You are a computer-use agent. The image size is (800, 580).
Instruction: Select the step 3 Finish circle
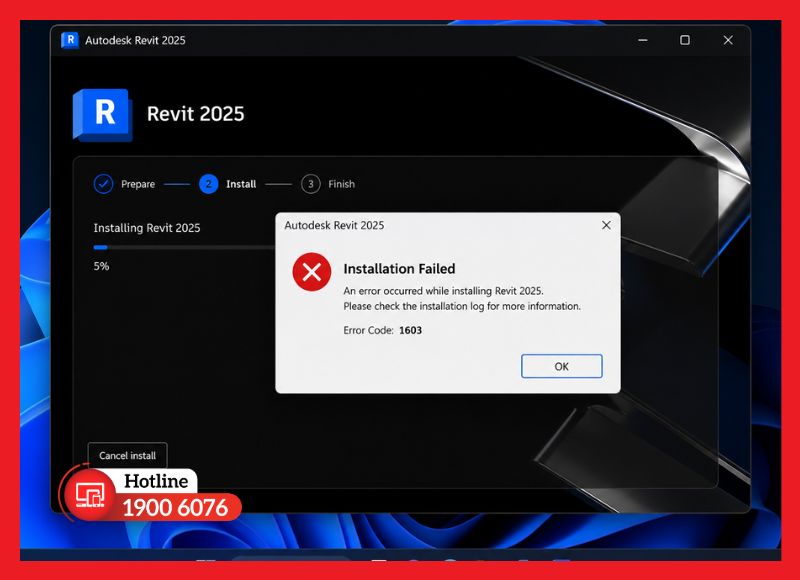(311, 184)
